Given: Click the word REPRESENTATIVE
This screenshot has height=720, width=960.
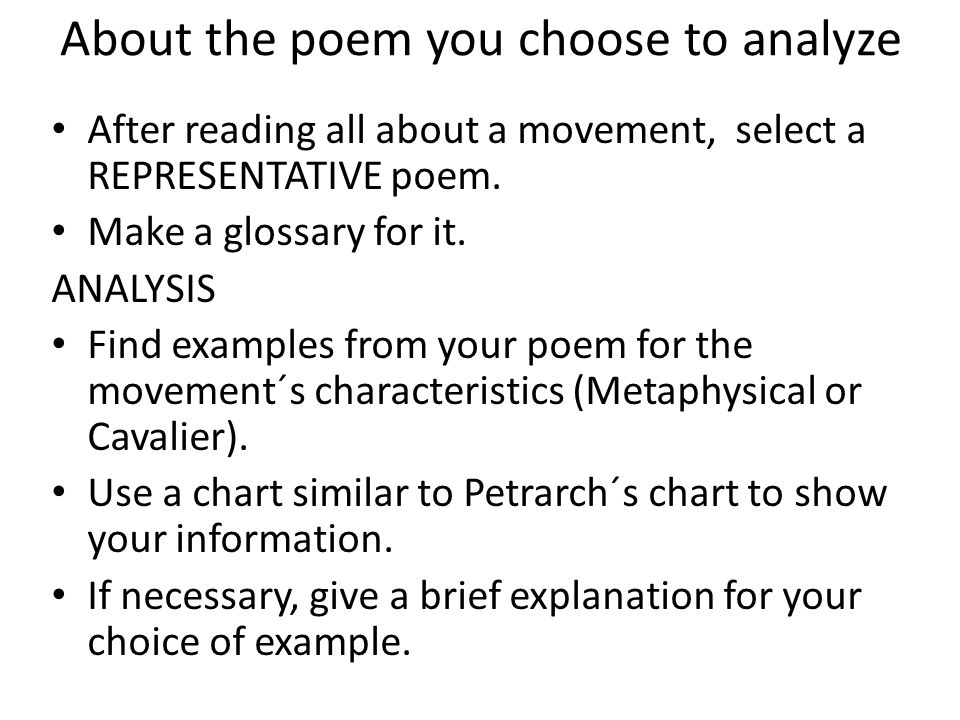Looking at the screenshot, I should 235,176.
